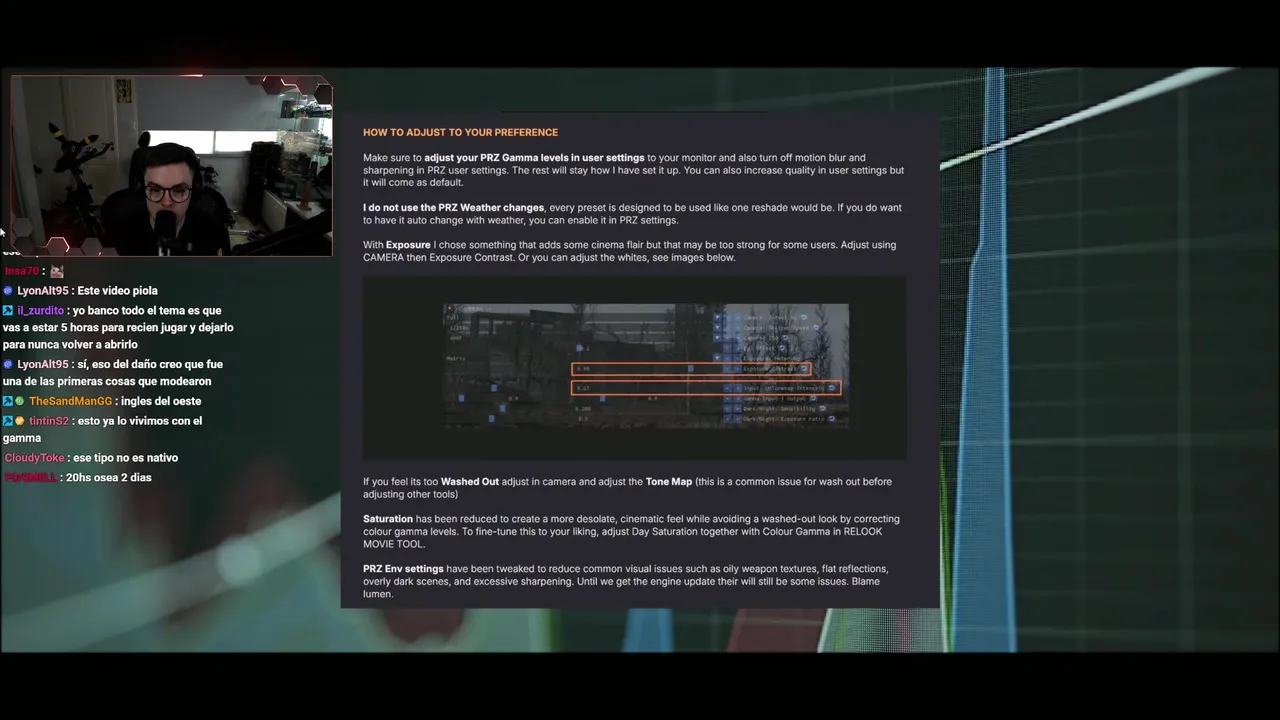Open CloudyToke's chat username
The image size is (1280, 720).
click(35, 458)
